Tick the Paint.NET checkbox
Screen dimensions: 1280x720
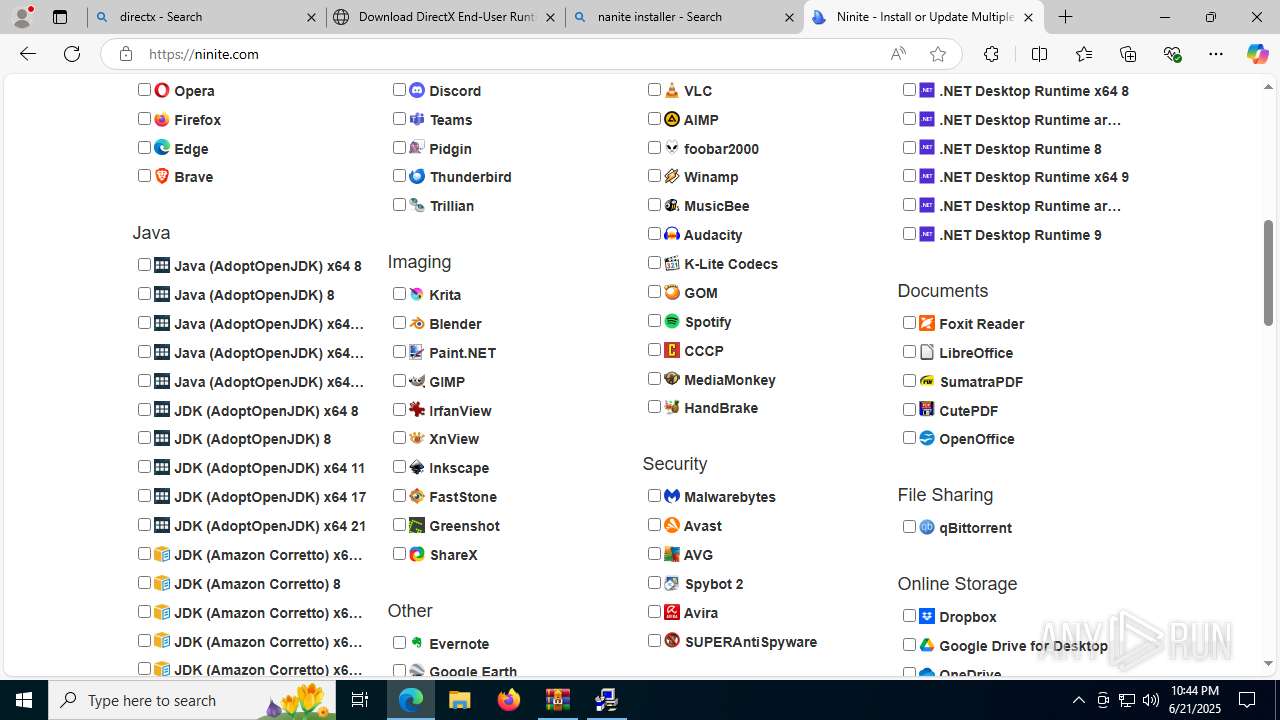tap(399, 351)
